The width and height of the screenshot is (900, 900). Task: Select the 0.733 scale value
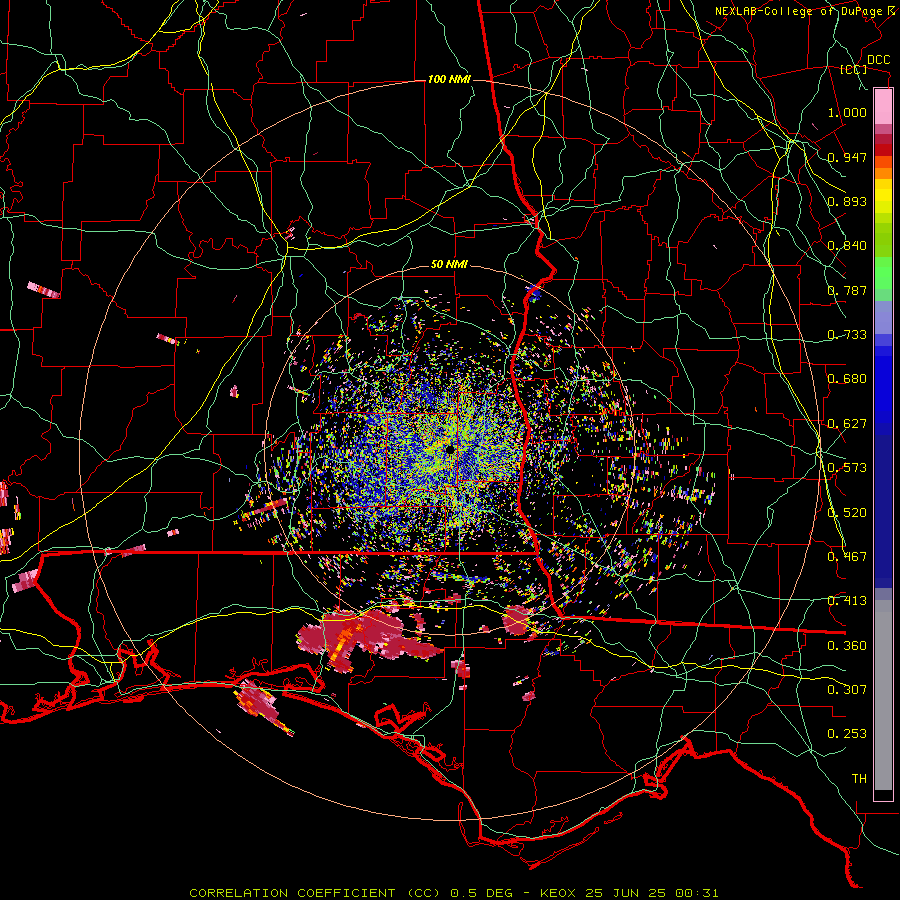click(x=847, y=335)
